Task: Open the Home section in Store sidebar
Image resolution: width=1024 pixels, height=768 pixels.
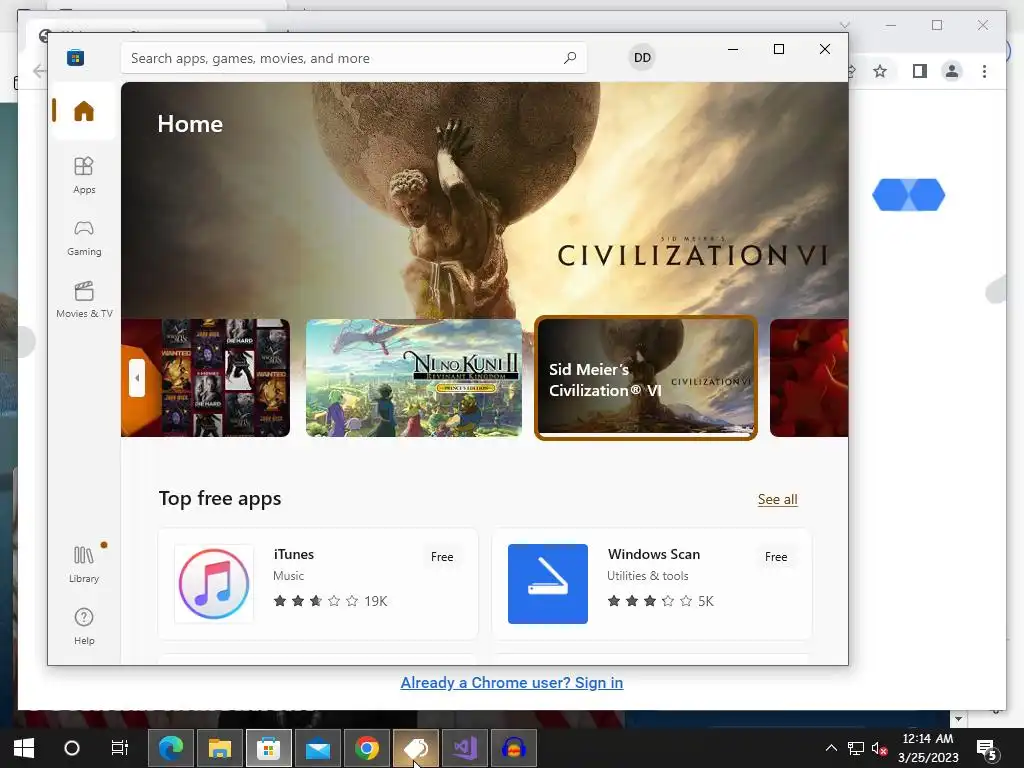Action: pos(84,111)
